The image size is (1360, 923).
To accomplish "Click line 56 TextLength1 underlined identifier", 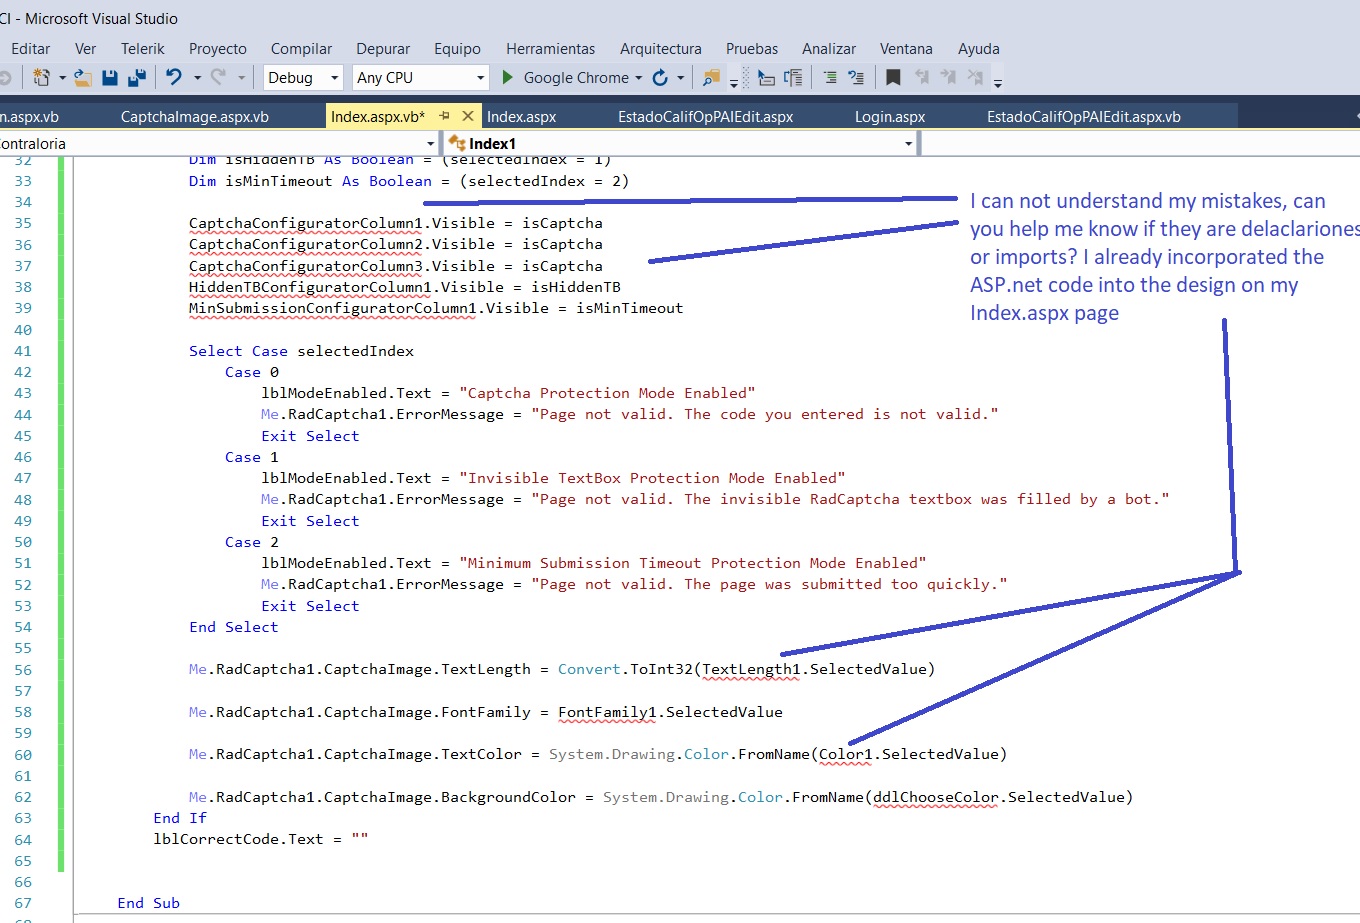I will pyautogui.click(x=751, y=669).
